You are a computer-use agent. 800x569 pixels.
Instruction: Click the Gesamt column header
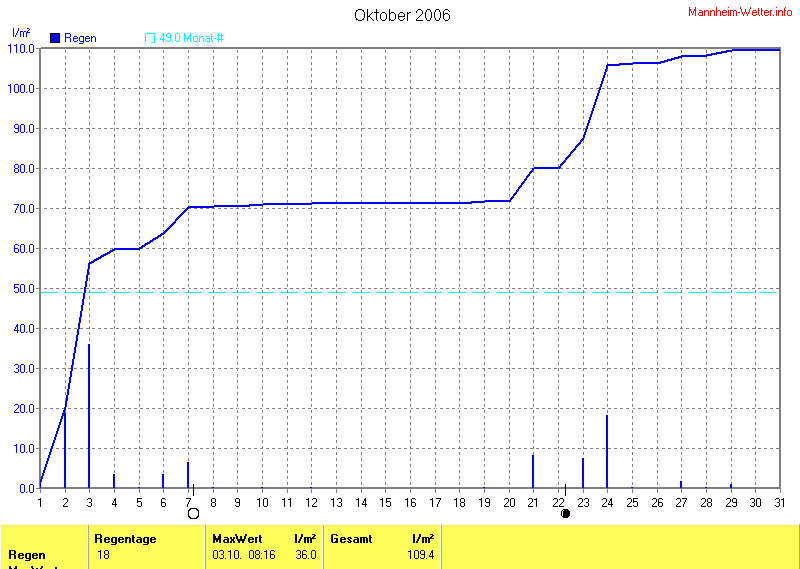click(x=351, y=539)
